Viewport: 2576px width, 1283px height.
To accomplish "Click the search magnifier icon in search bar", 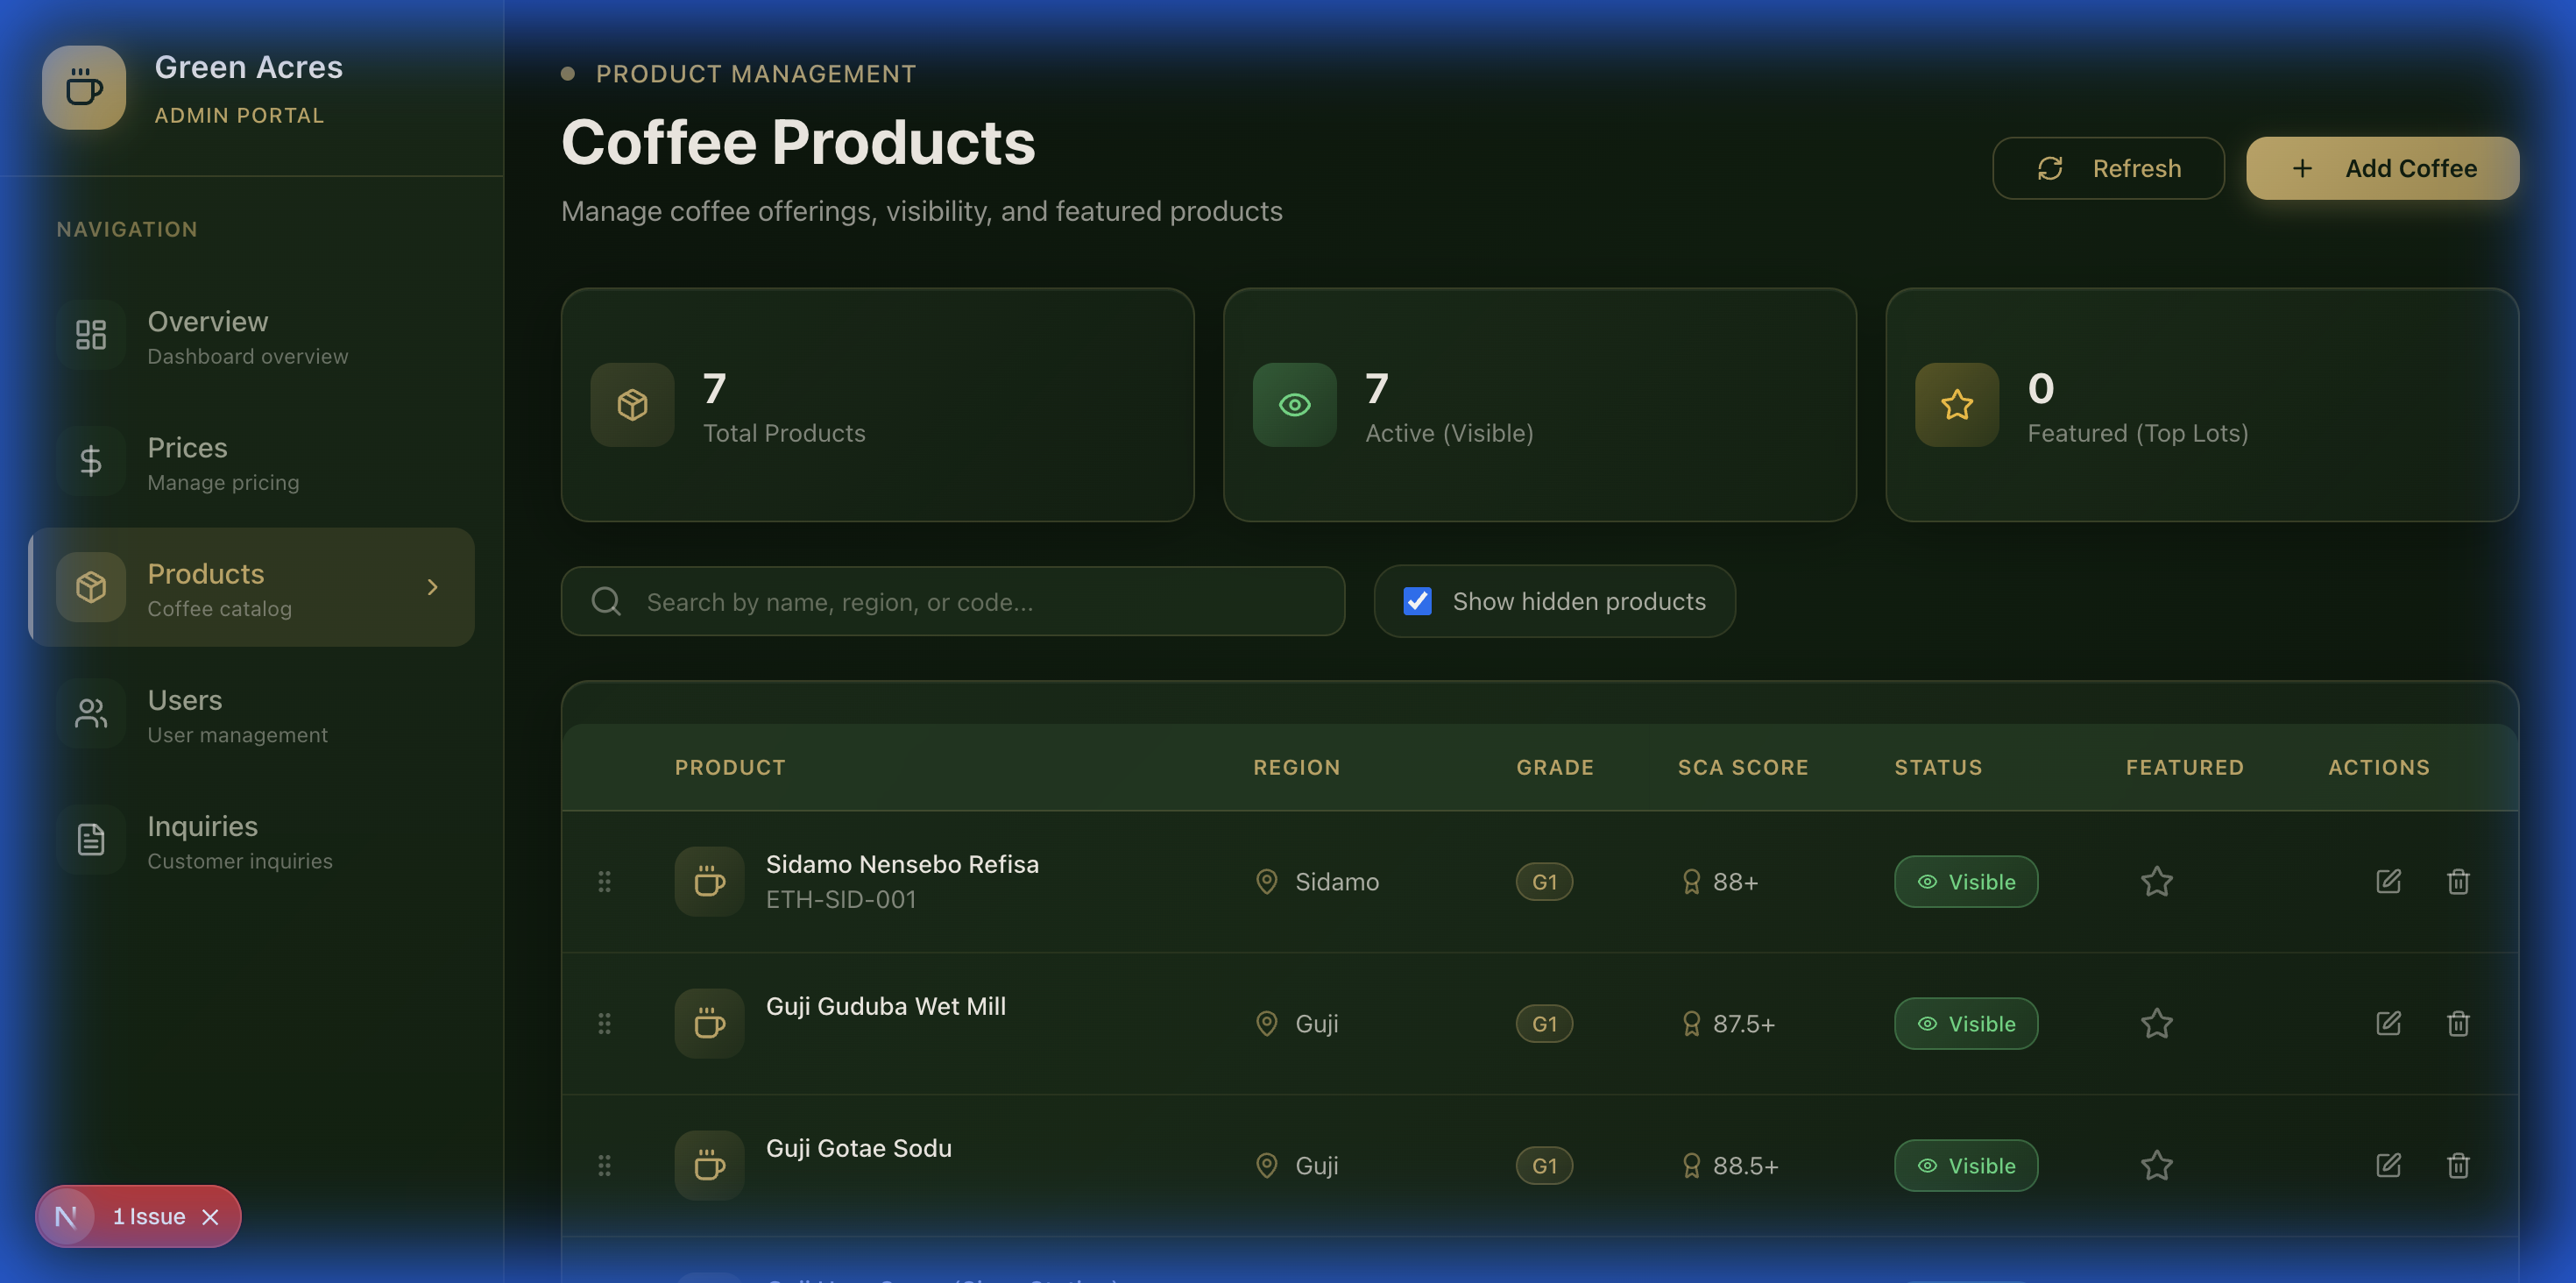I will tap(605, 601).
